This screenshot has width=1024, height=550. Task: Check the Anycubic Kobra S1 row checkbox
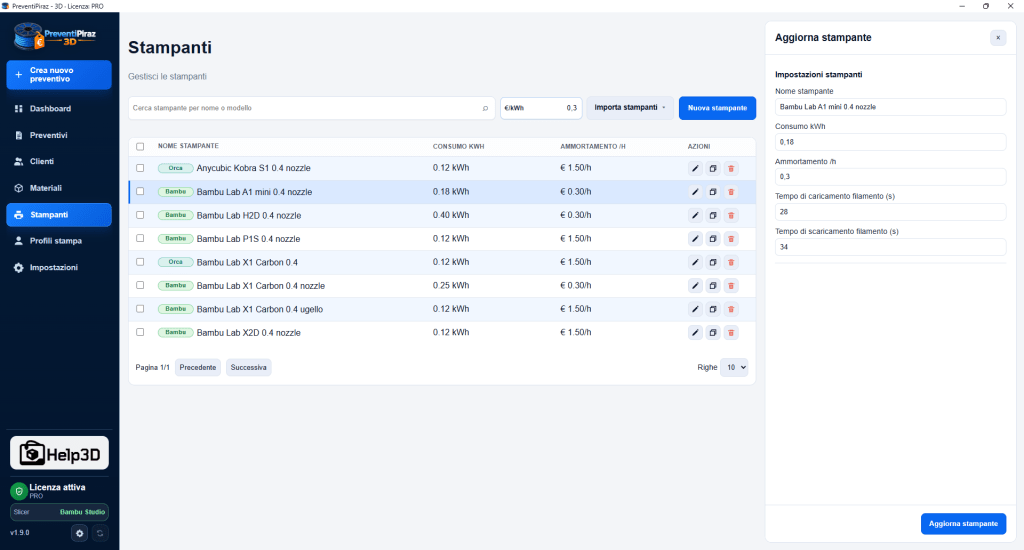[140, 168]
